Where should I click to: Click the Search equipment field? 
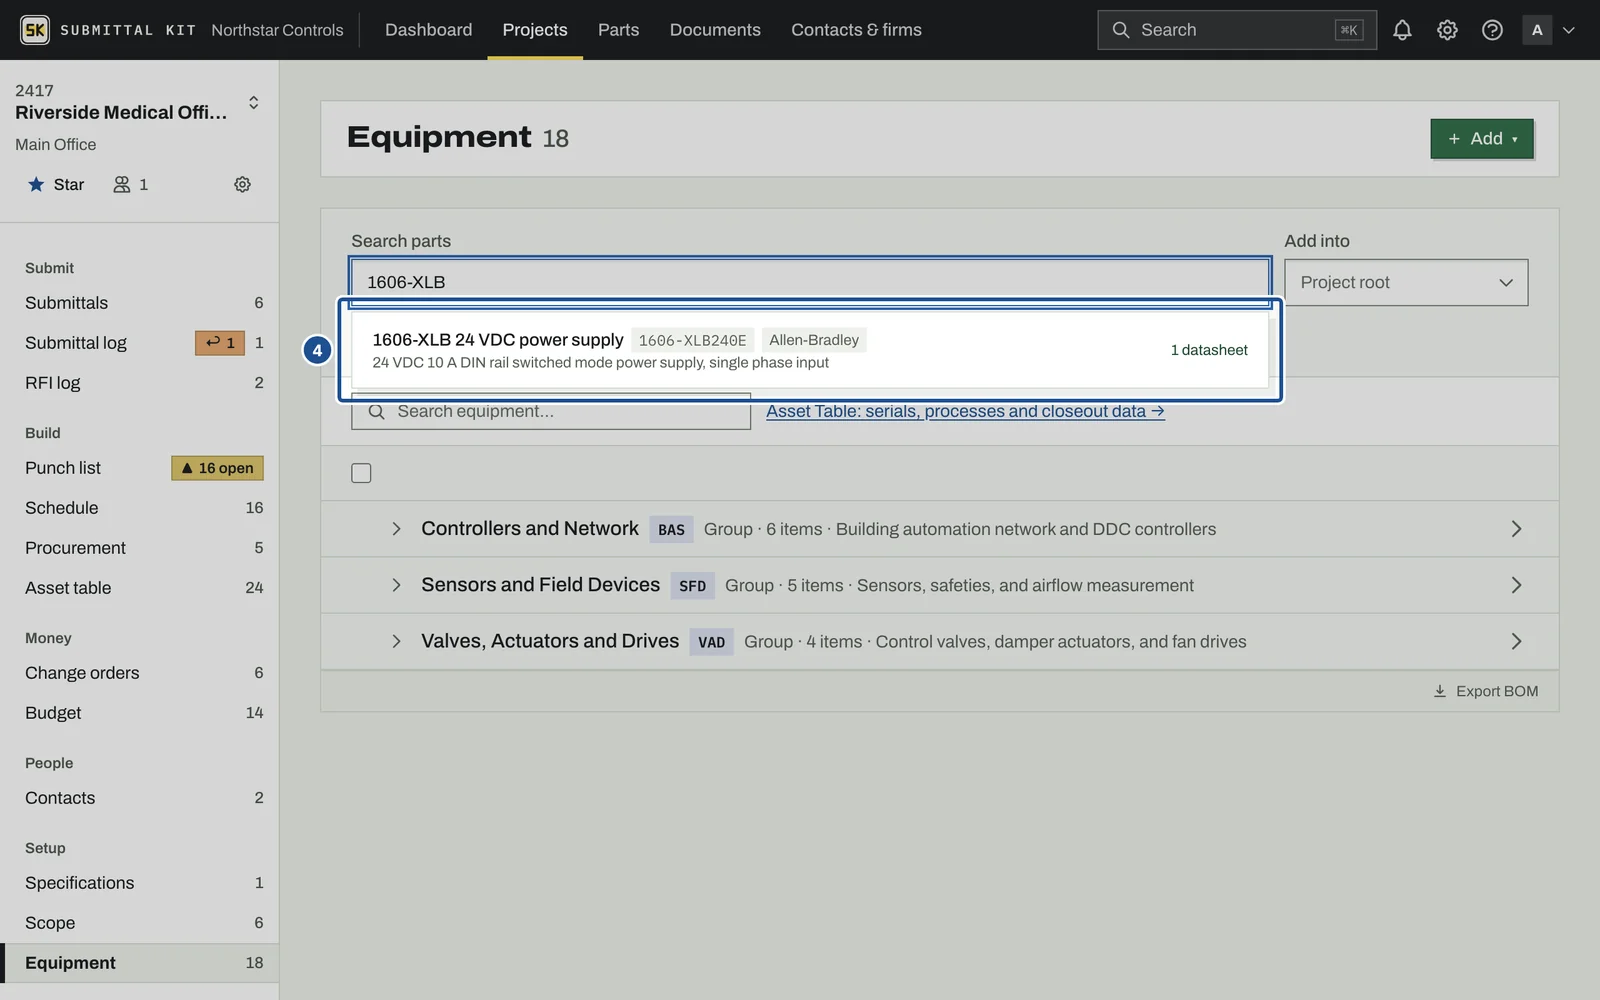click(551, 412)
